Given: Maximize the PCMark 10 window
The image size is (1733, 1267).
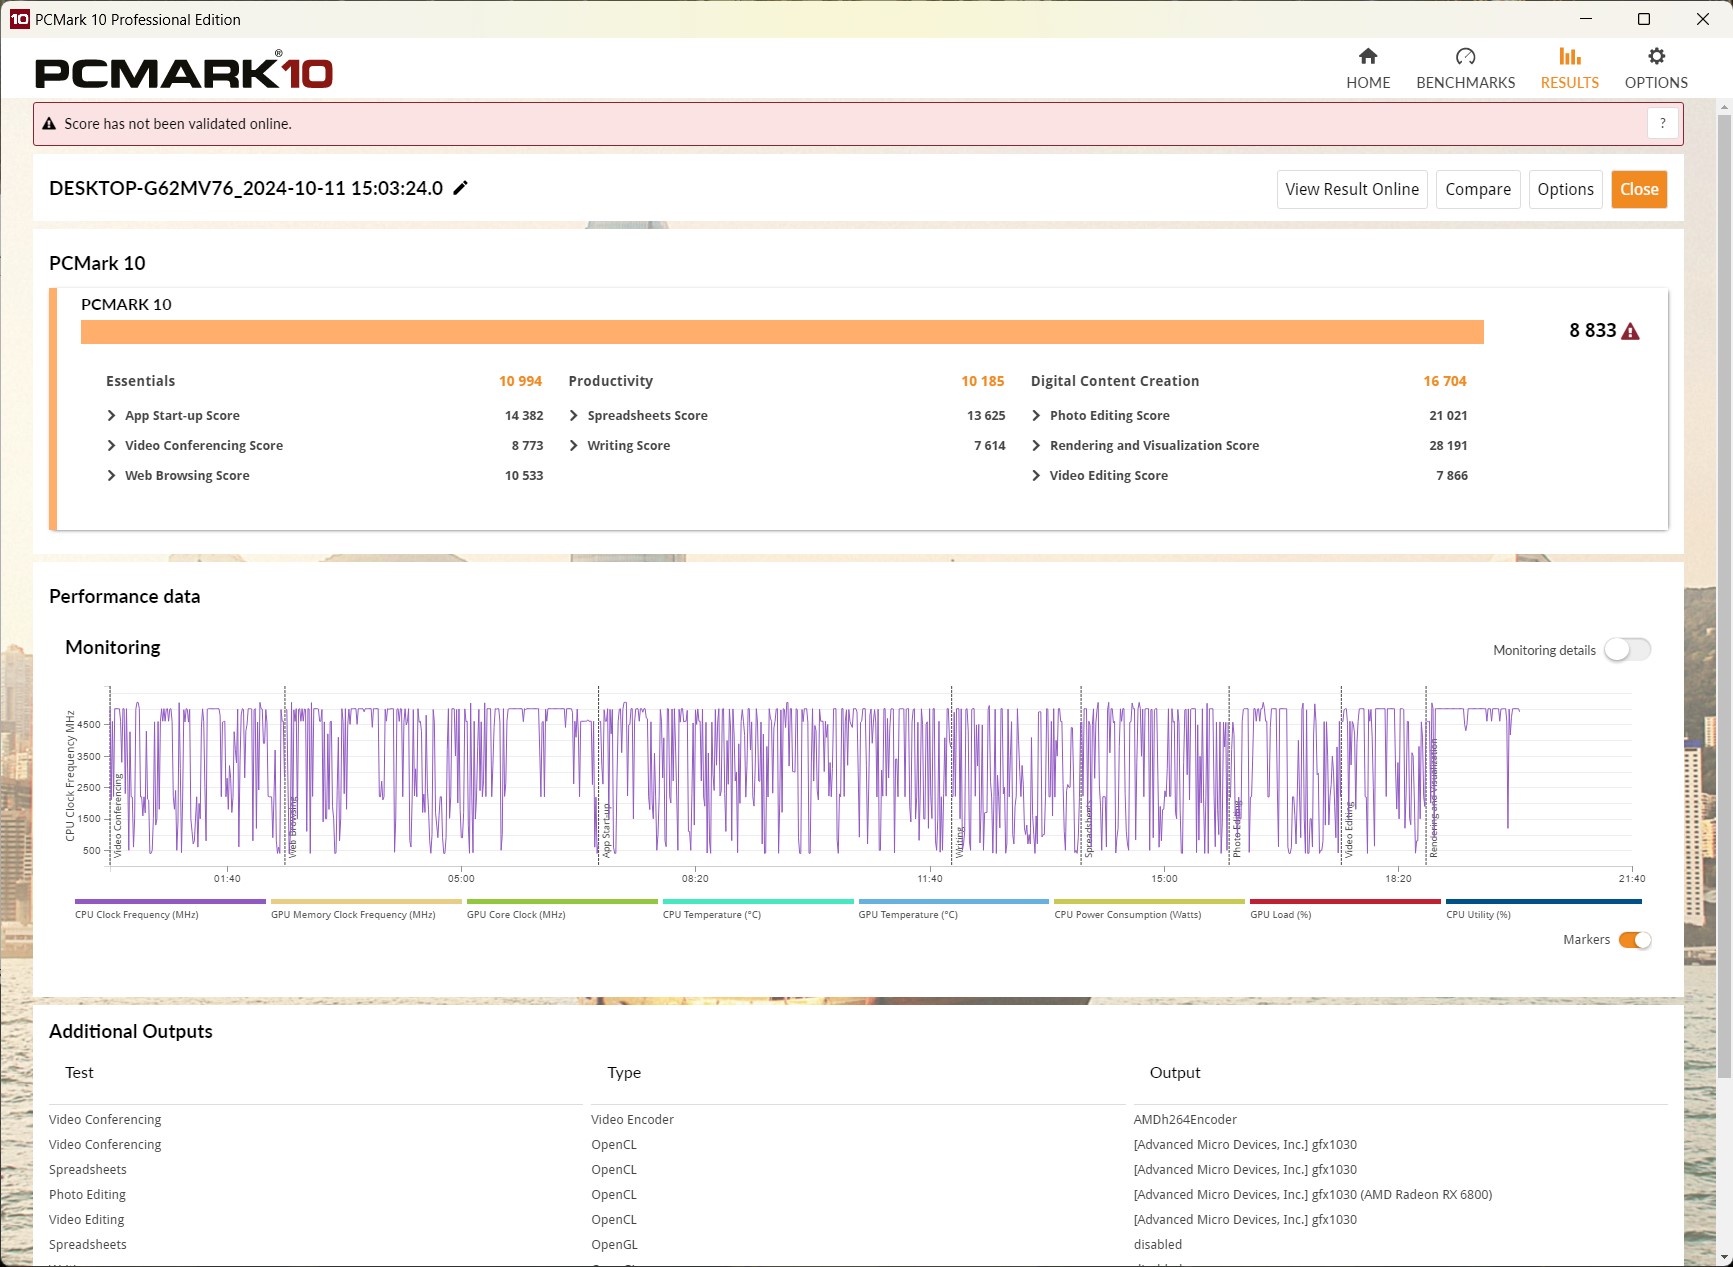Looking at the screenshot, I should point(1644,19).
